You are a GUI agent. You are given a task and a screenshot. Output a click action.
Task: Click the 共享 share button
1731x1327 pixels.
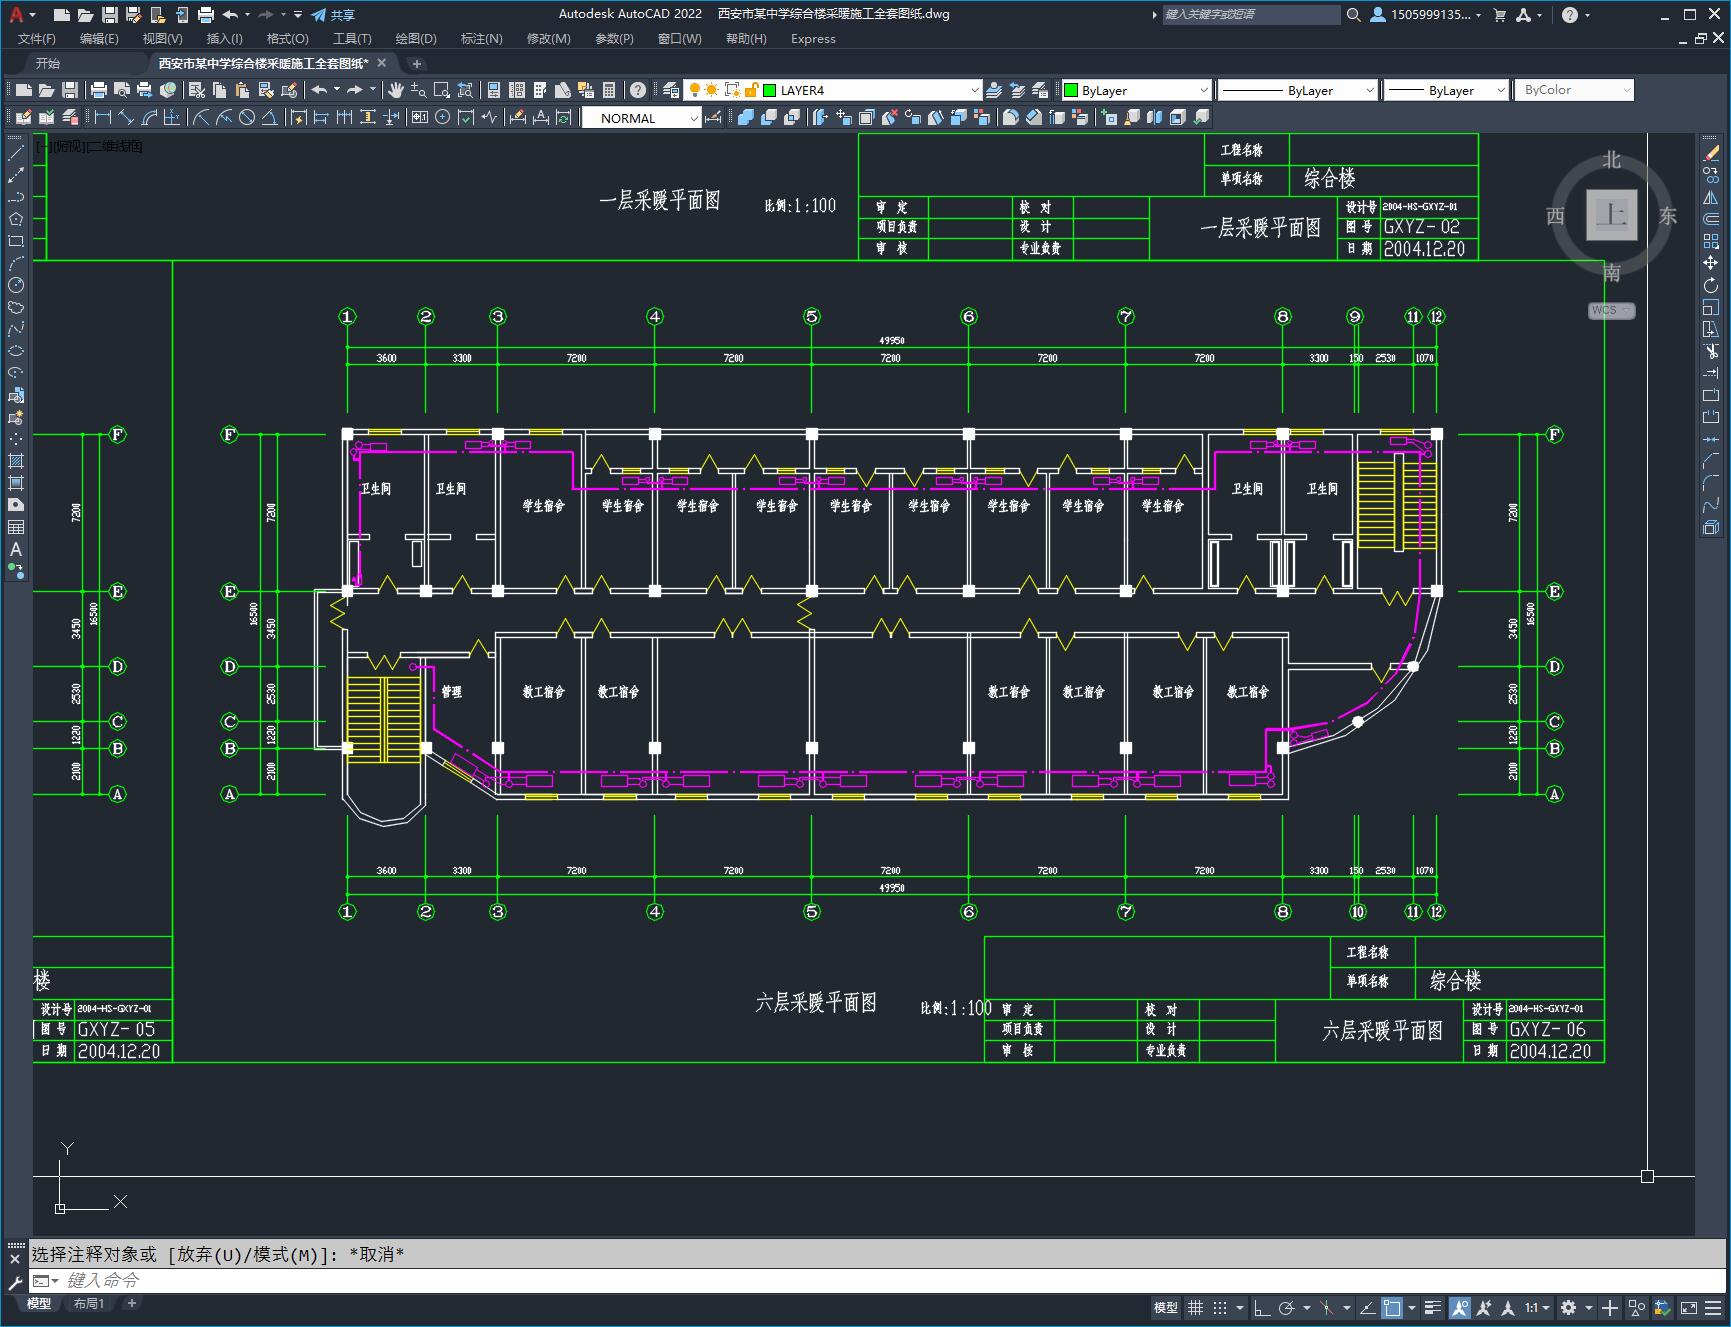coord(333,15)
